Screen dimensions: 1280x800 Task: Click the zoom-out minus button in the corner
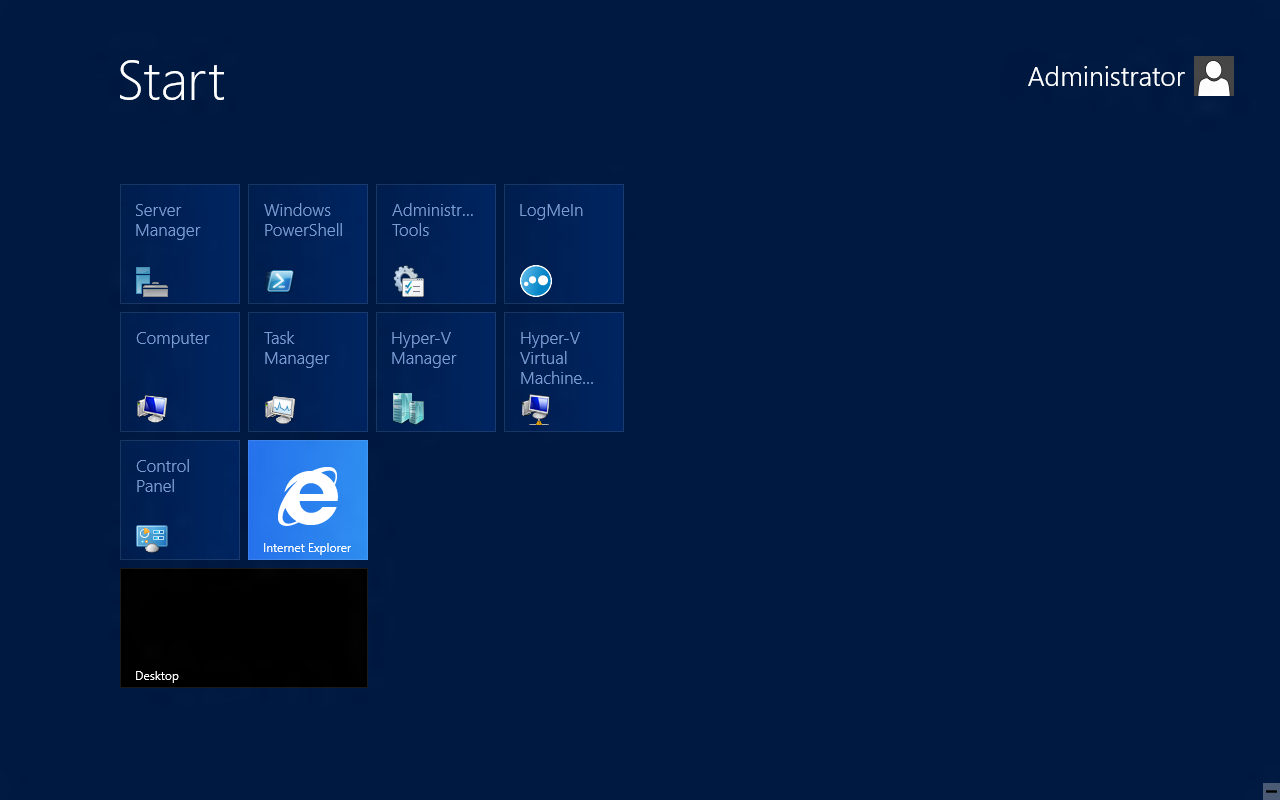pyautogui.click(x=1271, y=790)
